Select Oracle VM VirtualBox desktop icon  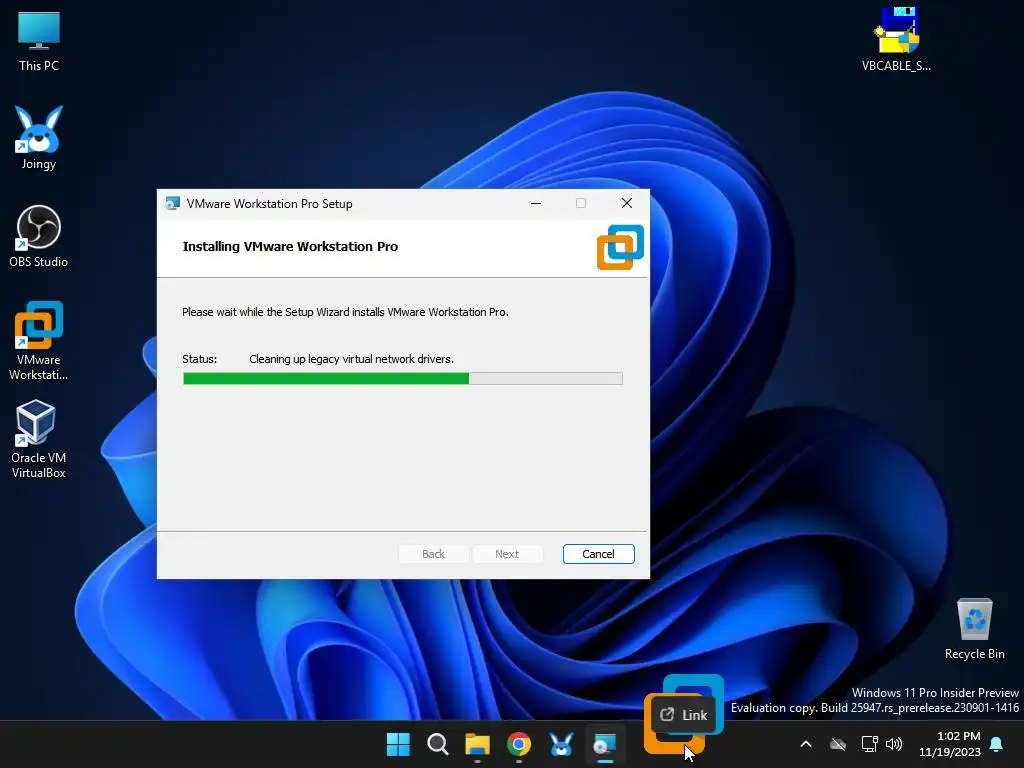(x=39, y=439)
